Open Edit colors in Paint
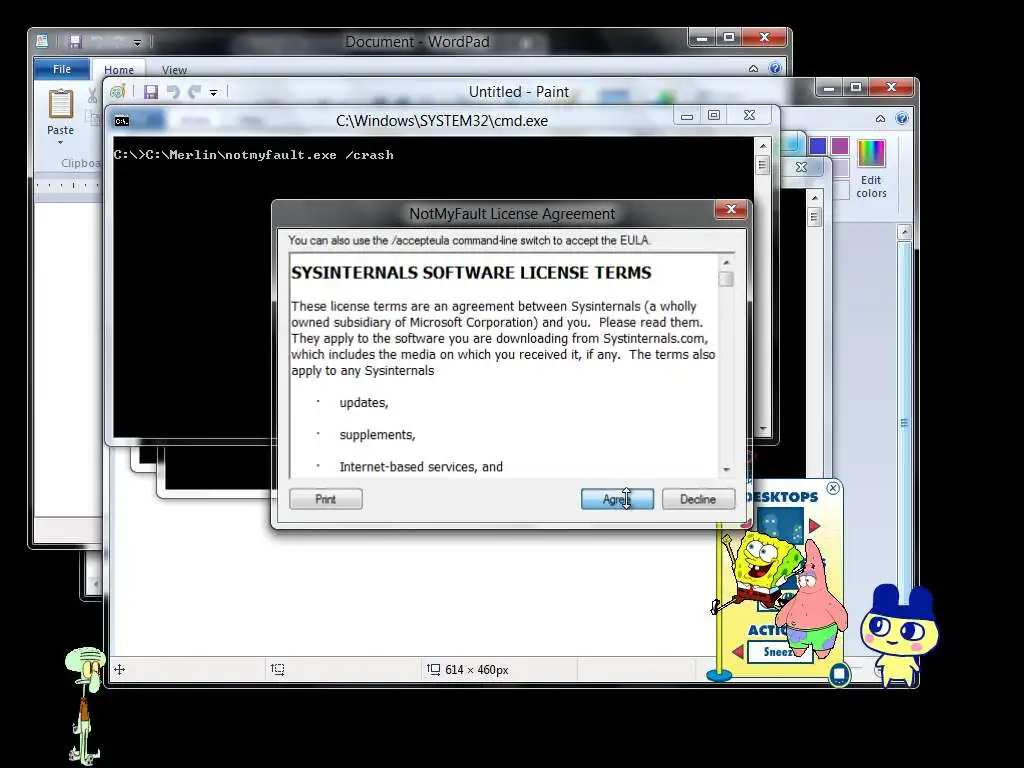 [871, 169]
